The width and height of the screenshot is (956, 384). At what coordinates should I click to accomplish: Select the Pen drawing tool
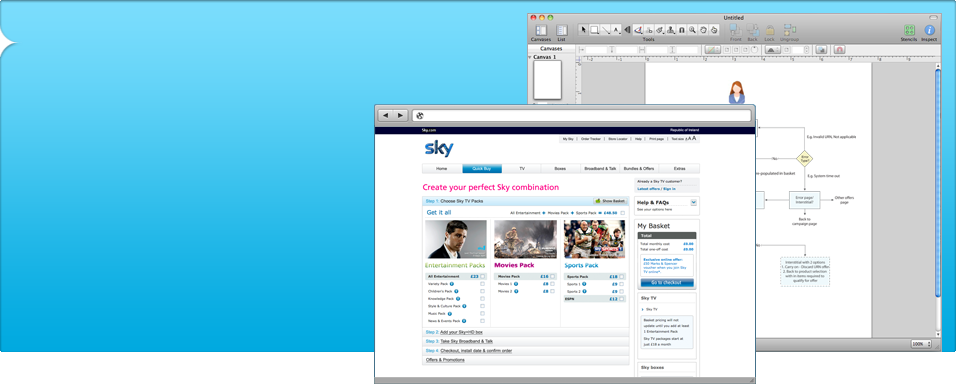tap(638, 29)
